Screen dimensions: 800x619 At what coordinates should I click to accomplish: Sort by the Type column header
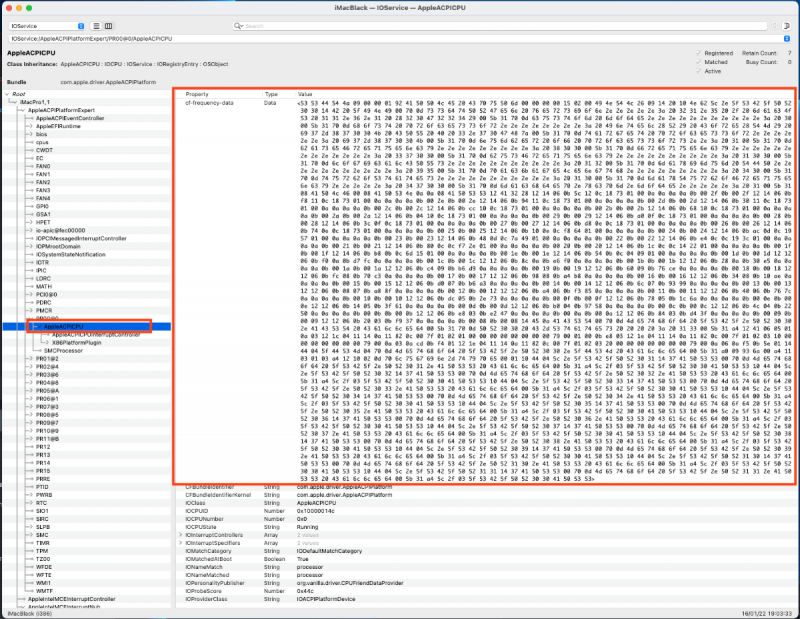[271, 94]
